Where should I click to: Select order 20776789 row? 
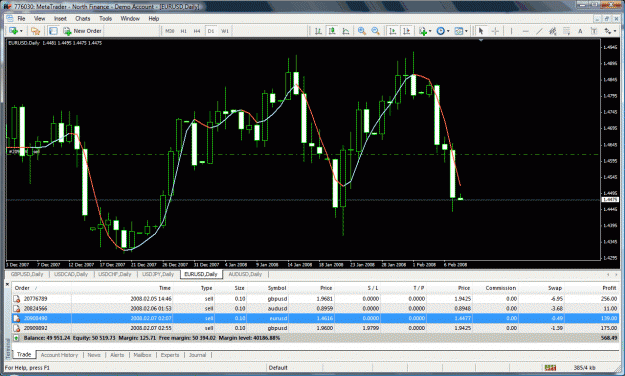[x=316, y=299]
